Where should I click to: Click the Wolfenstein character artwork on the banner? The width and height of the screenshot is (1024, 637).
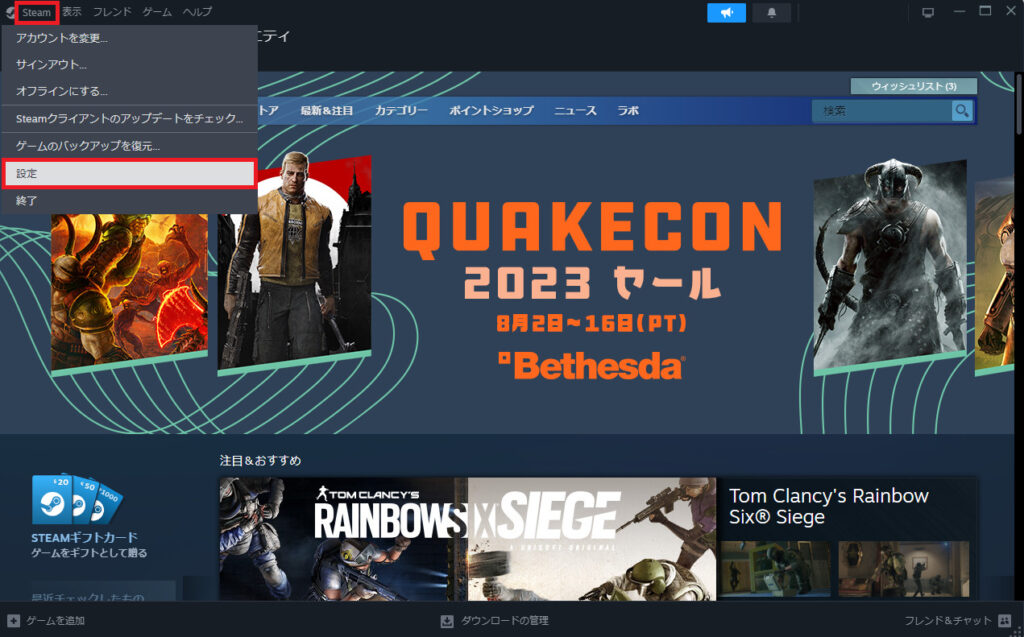point(295,263)
